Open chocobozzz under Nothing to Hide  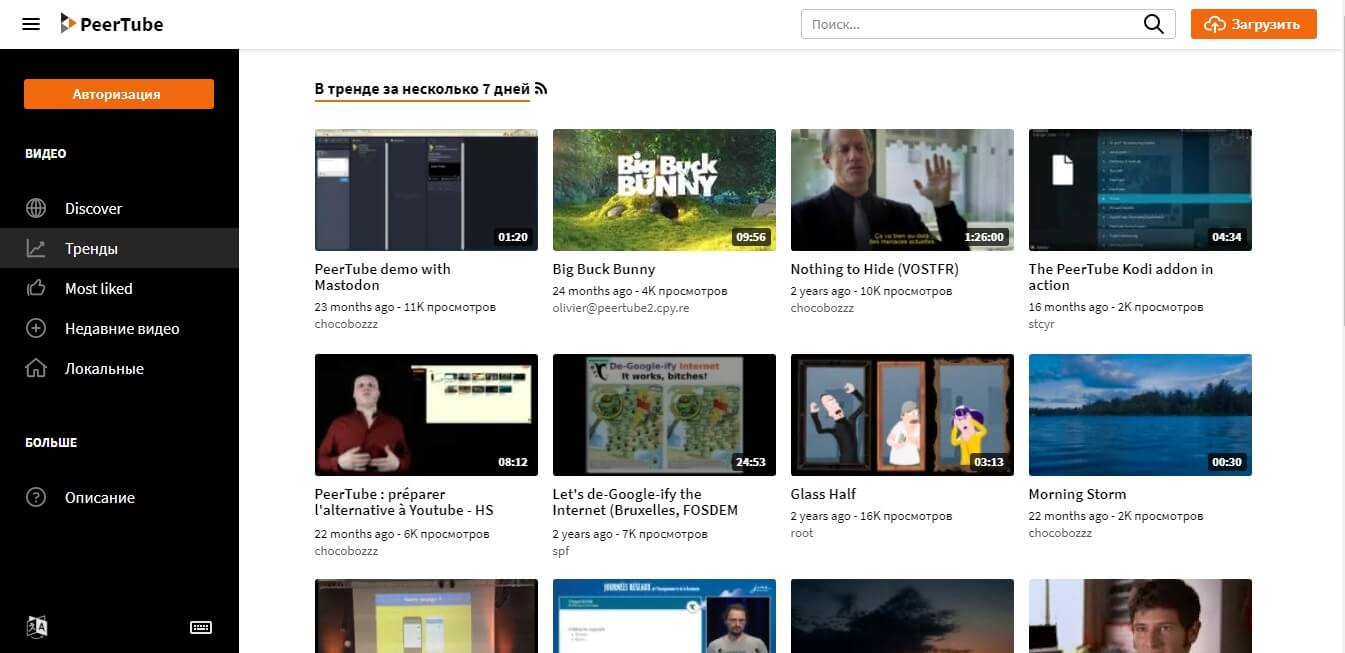click(823, 308)
